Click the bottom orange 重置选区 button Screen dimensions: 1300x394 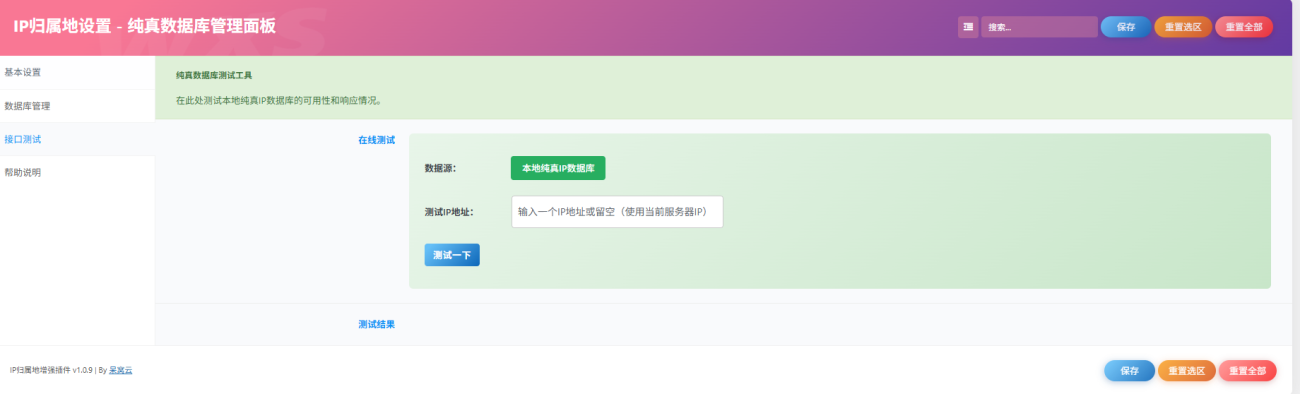1187,371
